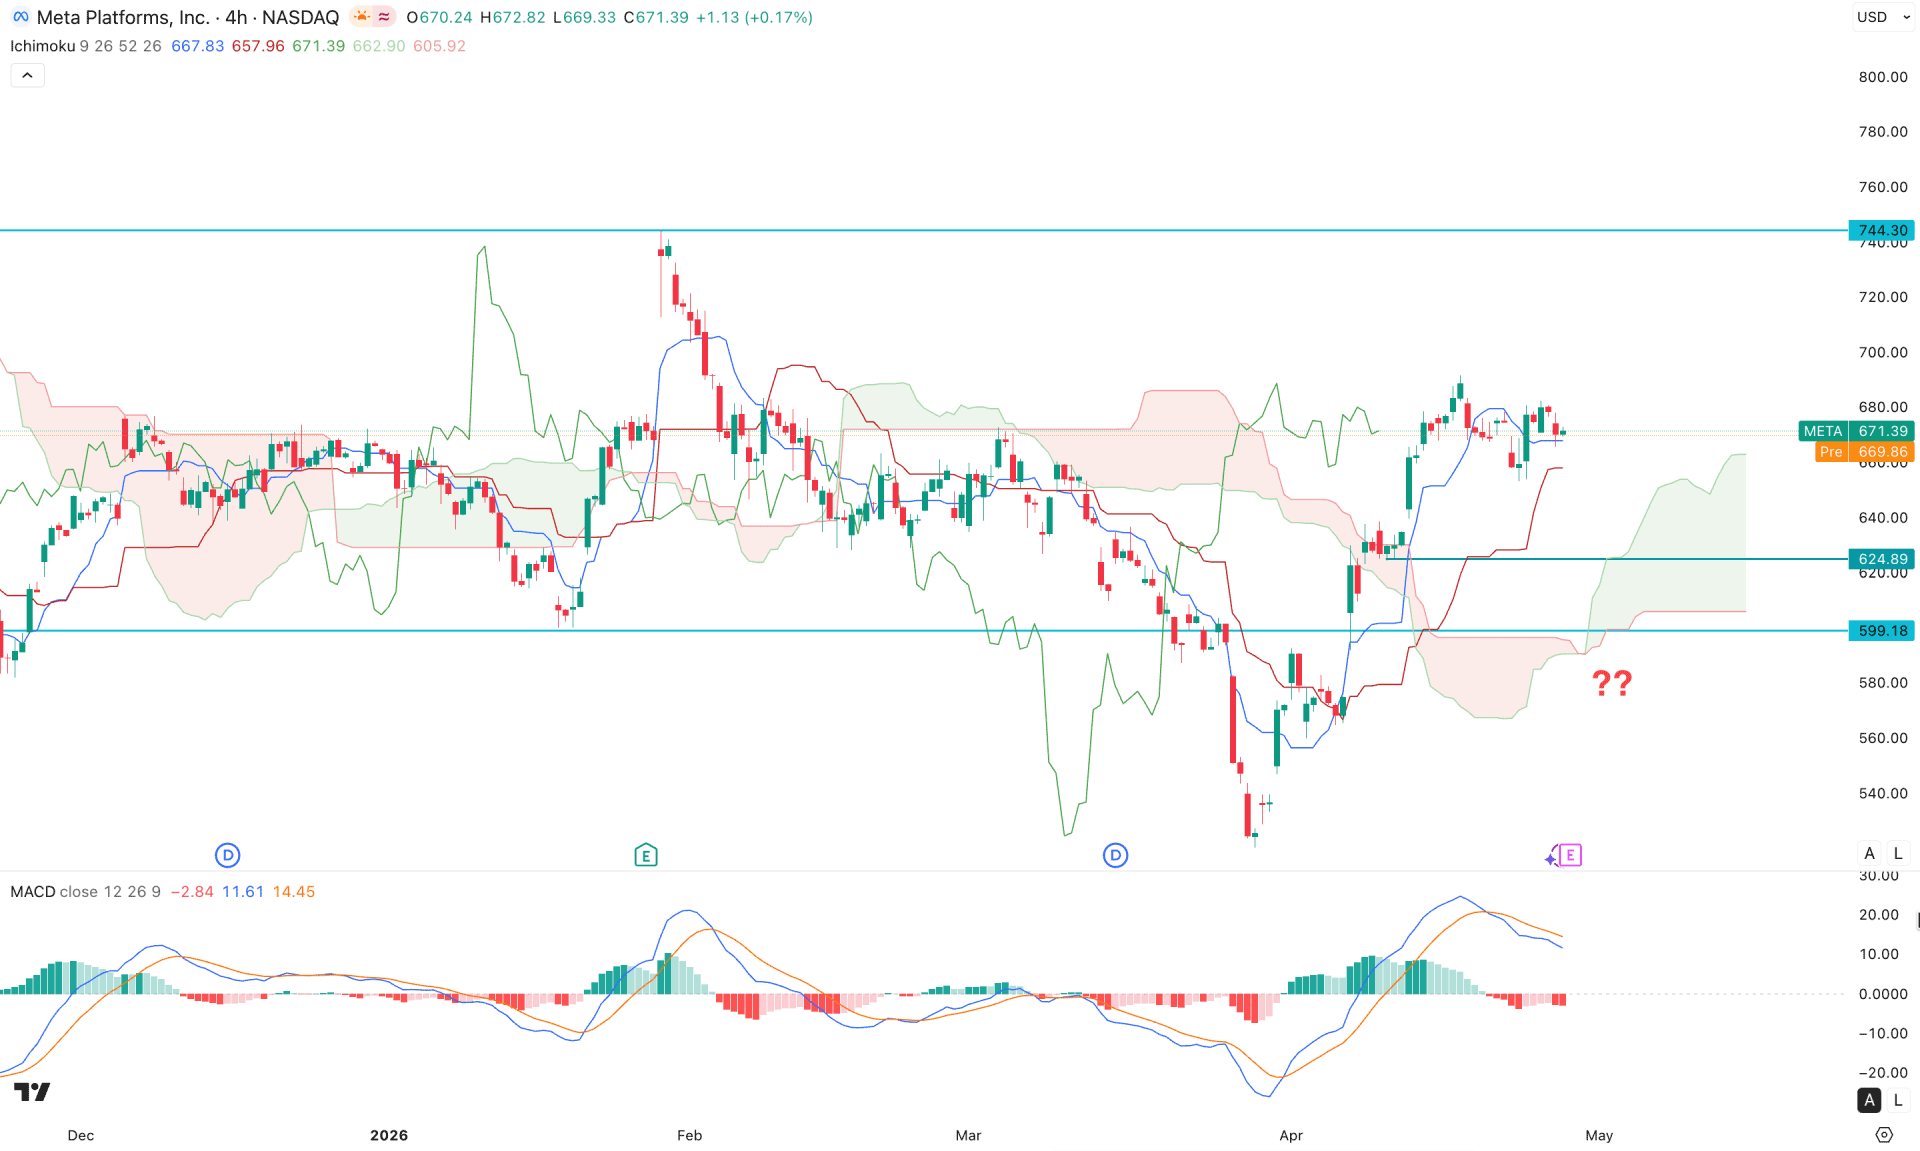The image size is (1920, 1151).
Task: Click MACD line value 11.61
Action: point(243,892)
